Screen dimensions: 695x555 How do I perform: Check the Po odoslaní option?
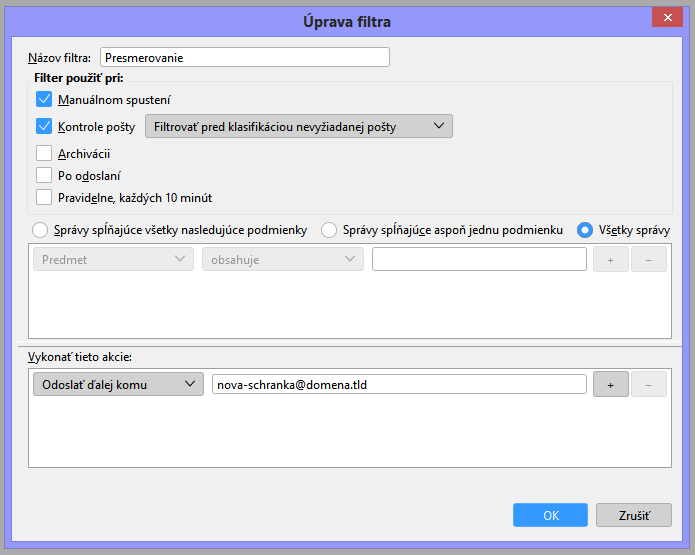point(44,176)
